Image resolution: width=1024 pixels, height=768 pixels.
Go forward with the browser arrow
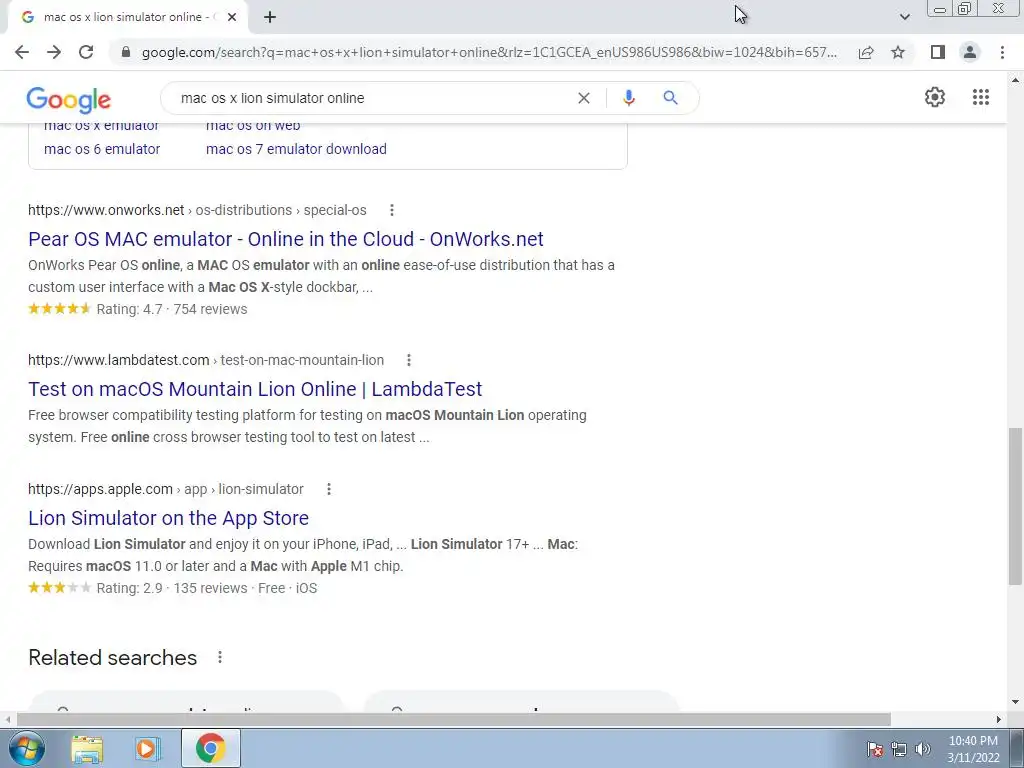pos(54,52)
